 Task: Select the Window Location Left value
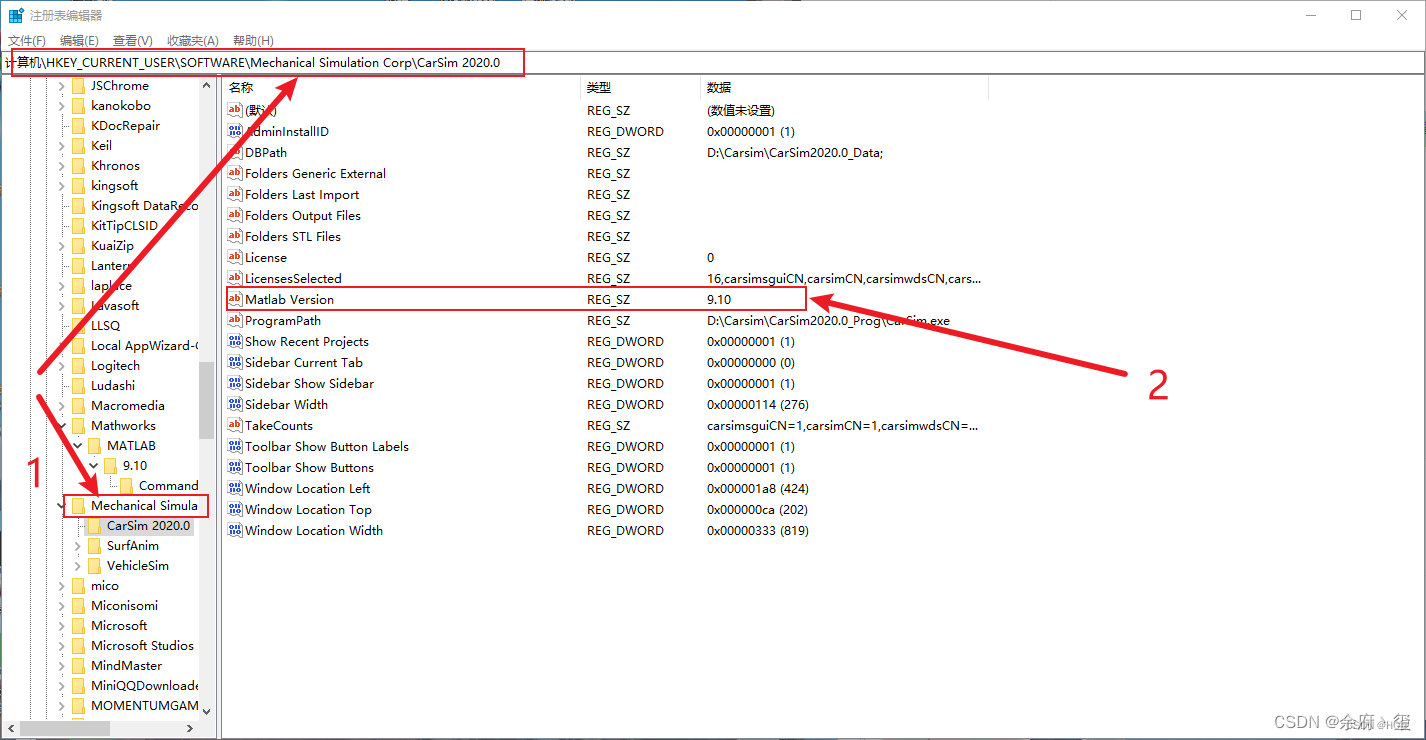coord(307,488)
